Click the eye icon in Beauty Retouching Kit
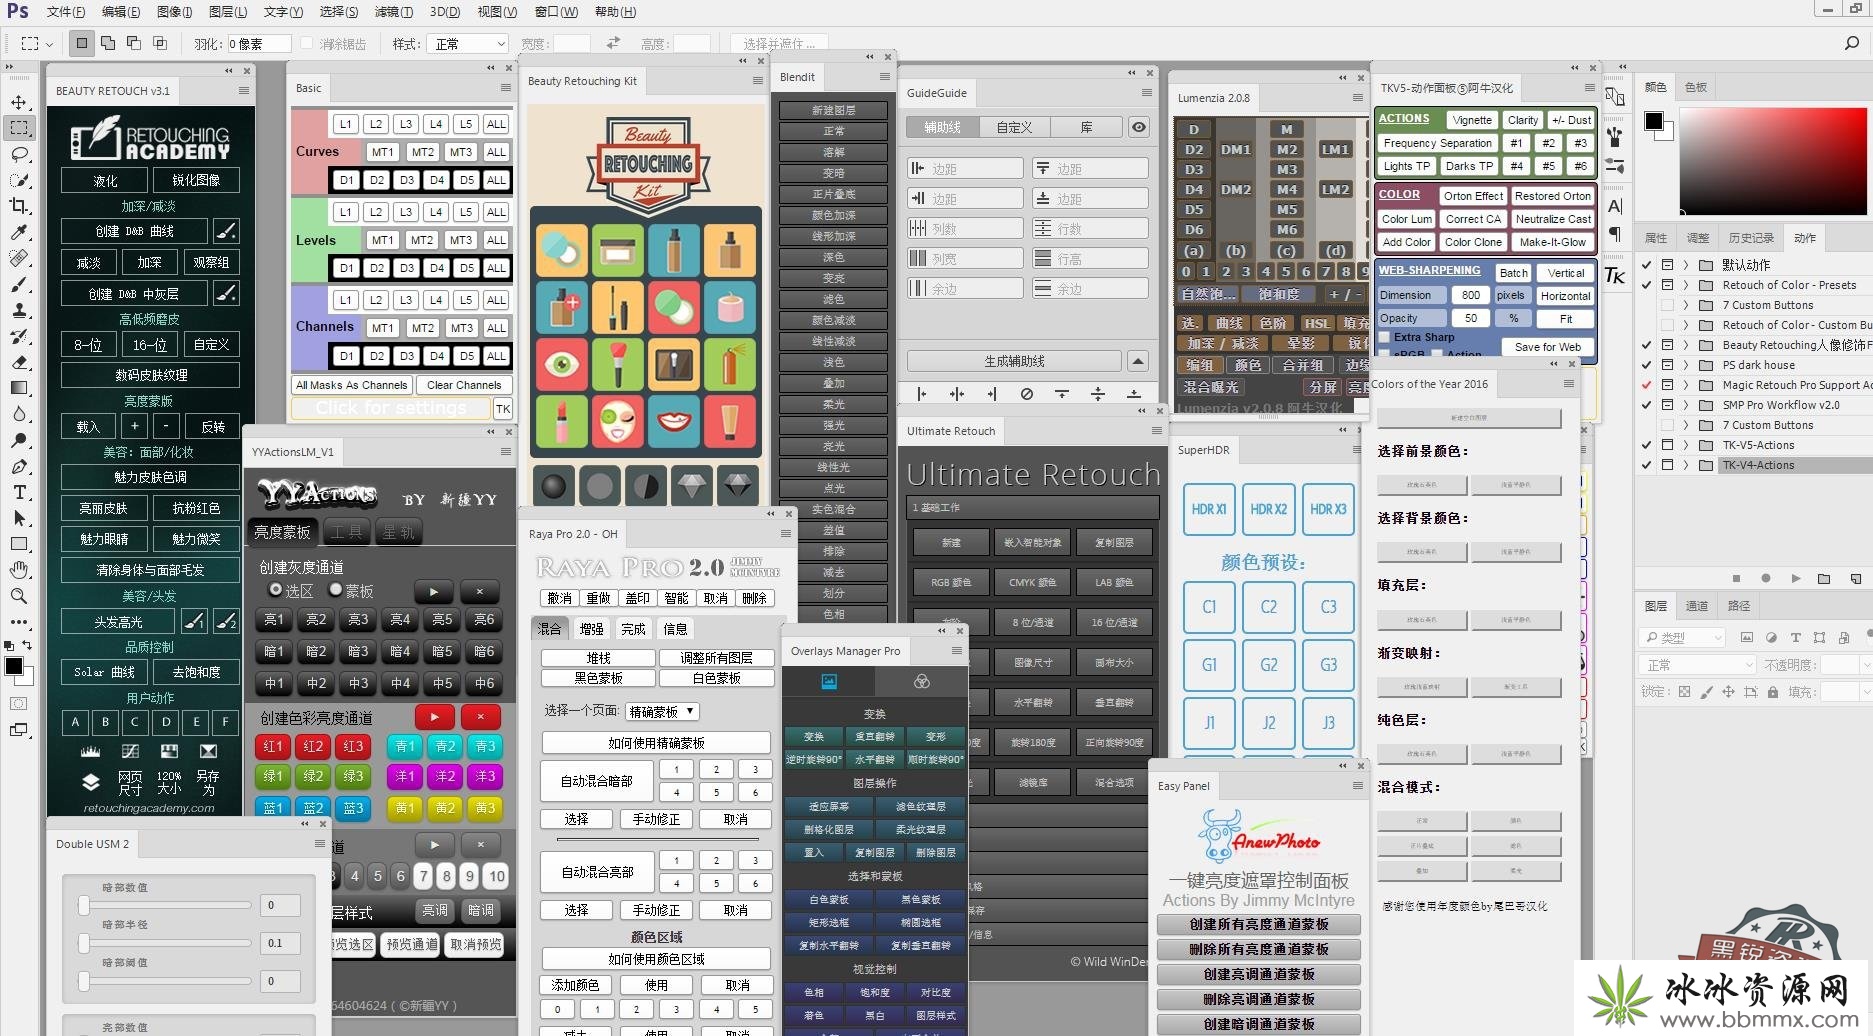The image size is (1873, 1036). [x=561, y=365]
